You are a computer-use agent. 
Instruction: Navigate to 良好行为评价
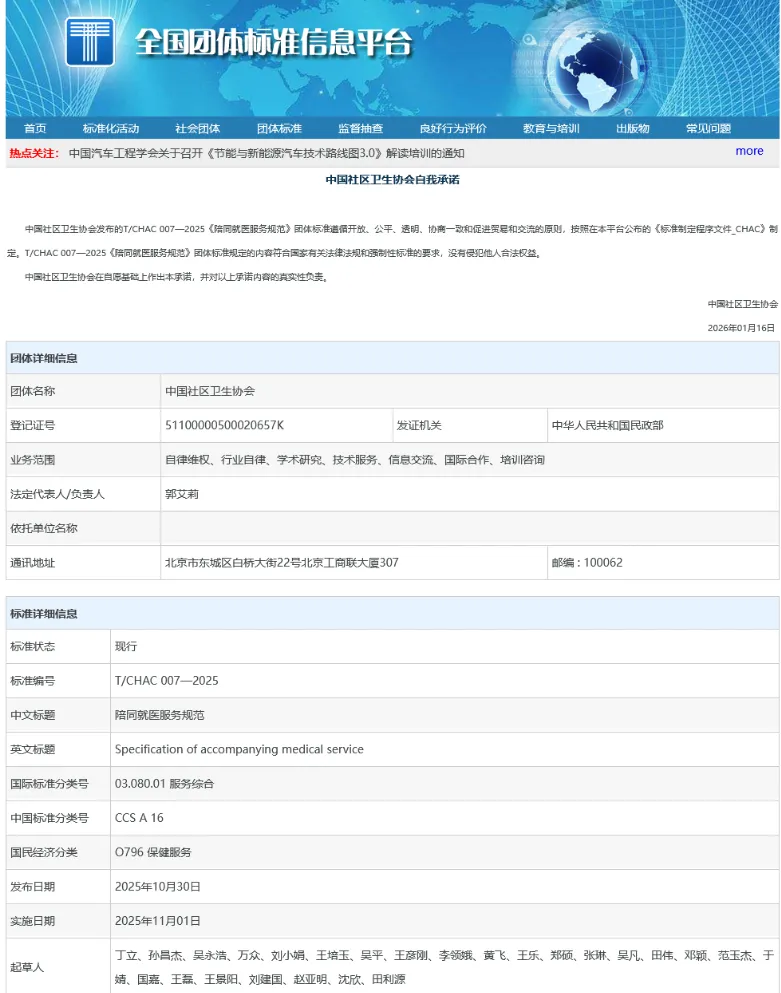click(453, 128)
